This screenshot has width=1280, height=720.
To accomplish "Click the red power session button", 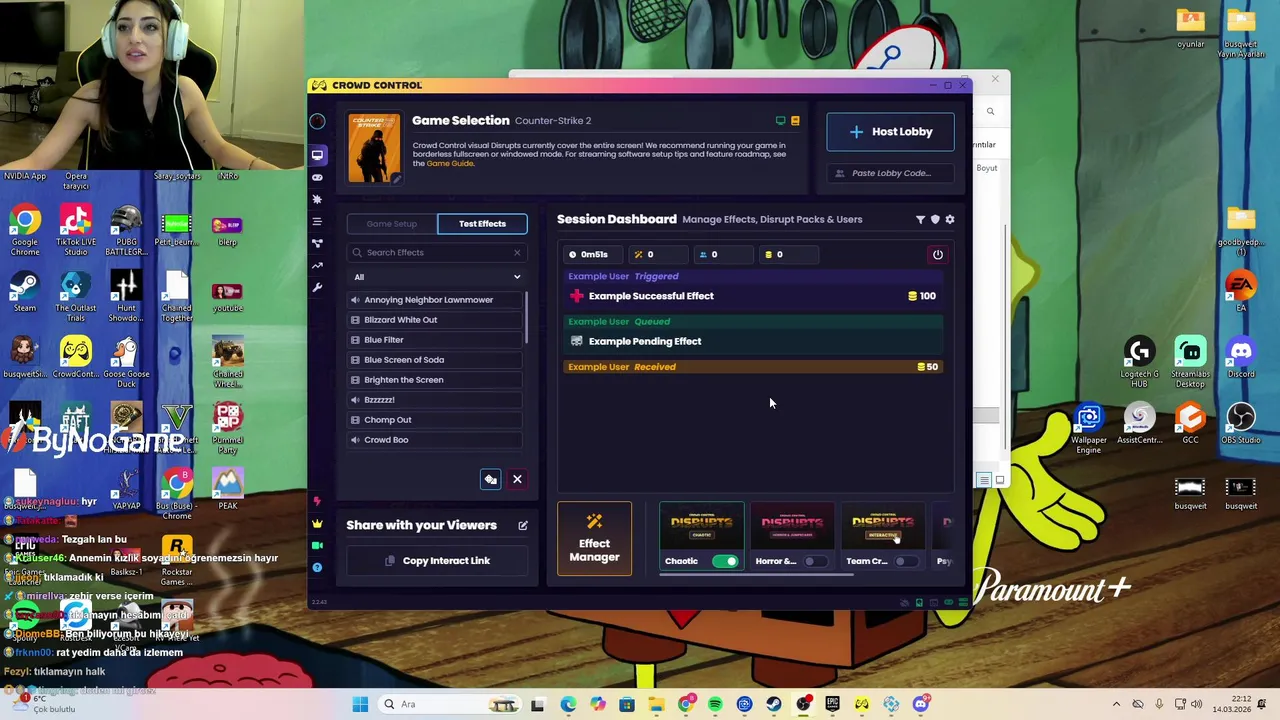I will [938, 254].
